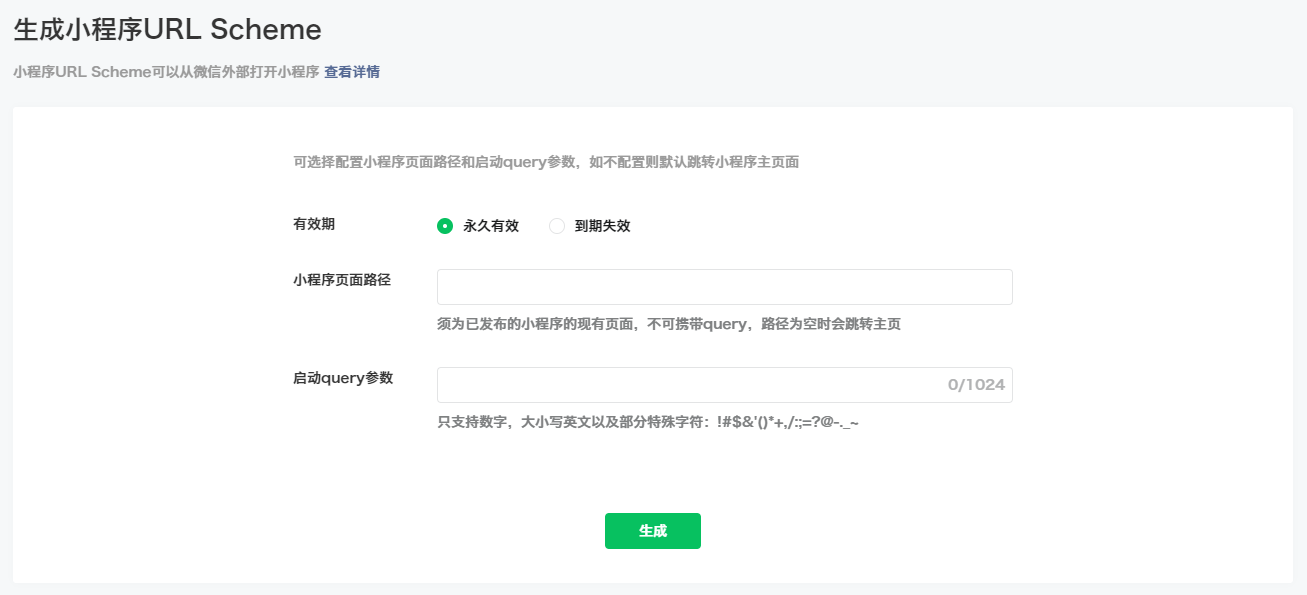The width and height of the screenshot is (1307, 595).
Task: Click the subtitle 小程序URL Scheme可以从微信外部打开小程序
Action: point(166,72)
